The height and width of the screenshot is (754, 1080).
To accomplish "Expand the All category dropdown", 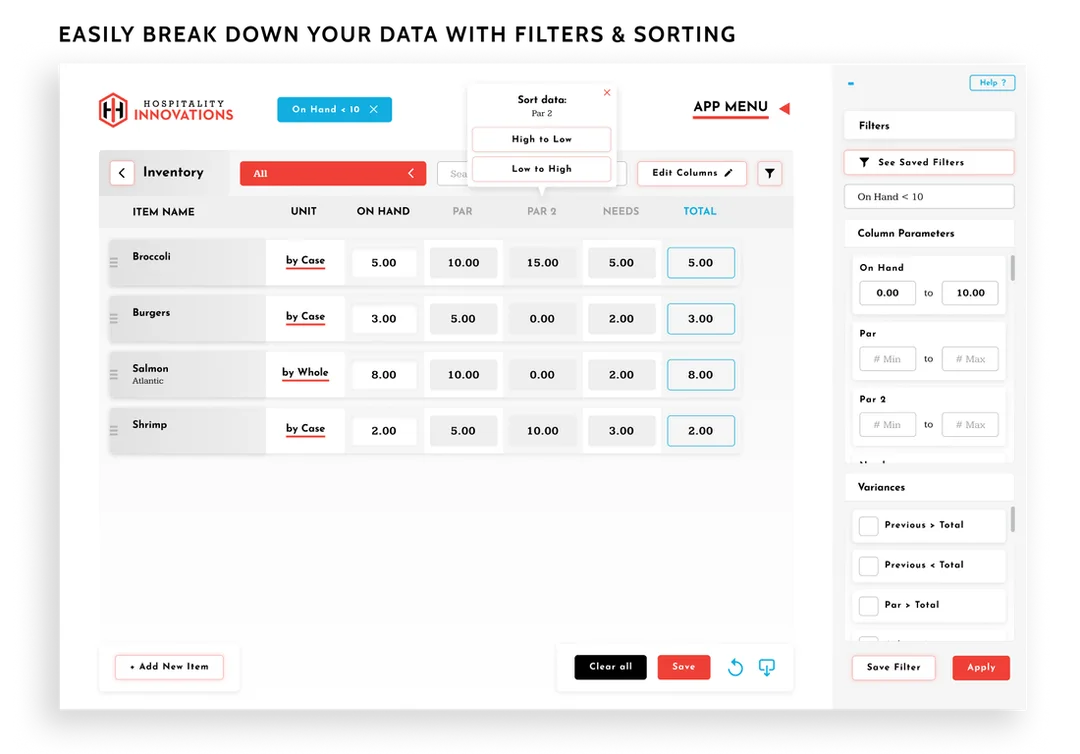I will pyautogui.click(x=333, y=174).
